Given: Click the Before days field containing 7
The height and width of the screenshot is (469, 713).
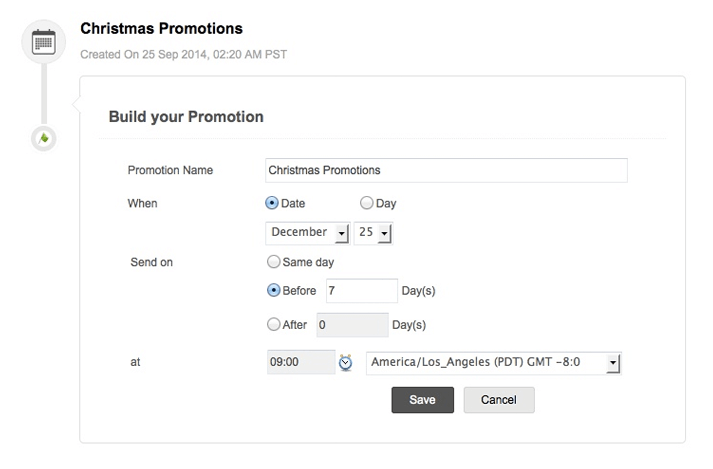Looking at the screenshot, I should pyautogui.click(x=362, y=291).
